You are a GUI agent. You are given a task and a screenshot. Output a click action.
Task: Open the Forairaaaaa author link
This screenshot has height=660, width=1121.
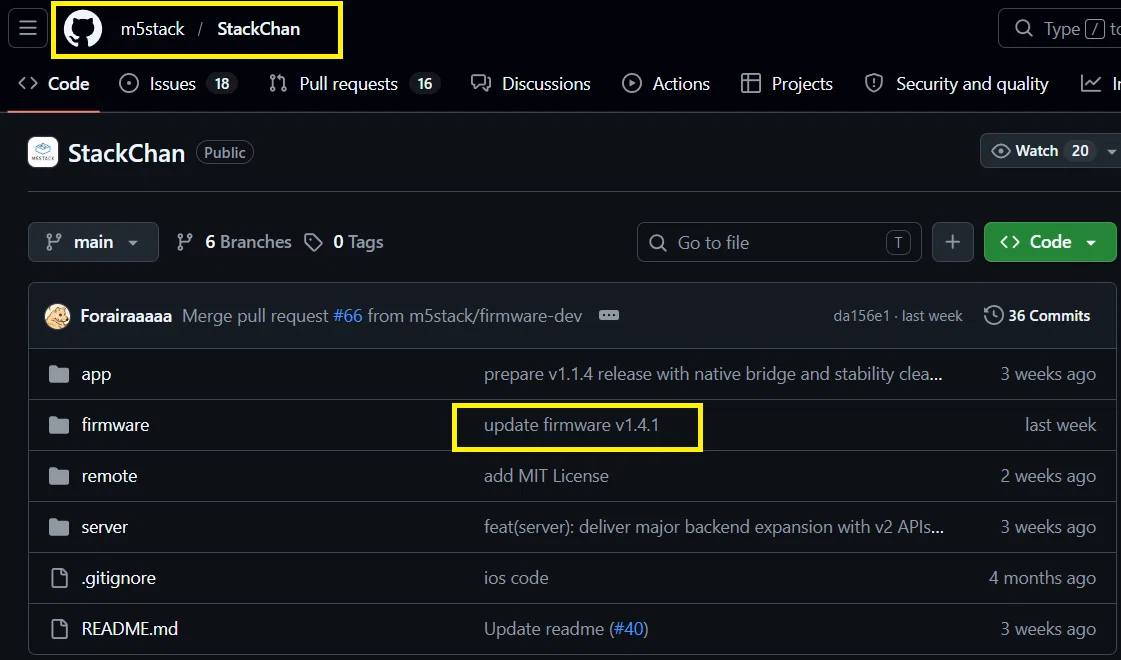[126, 316]
